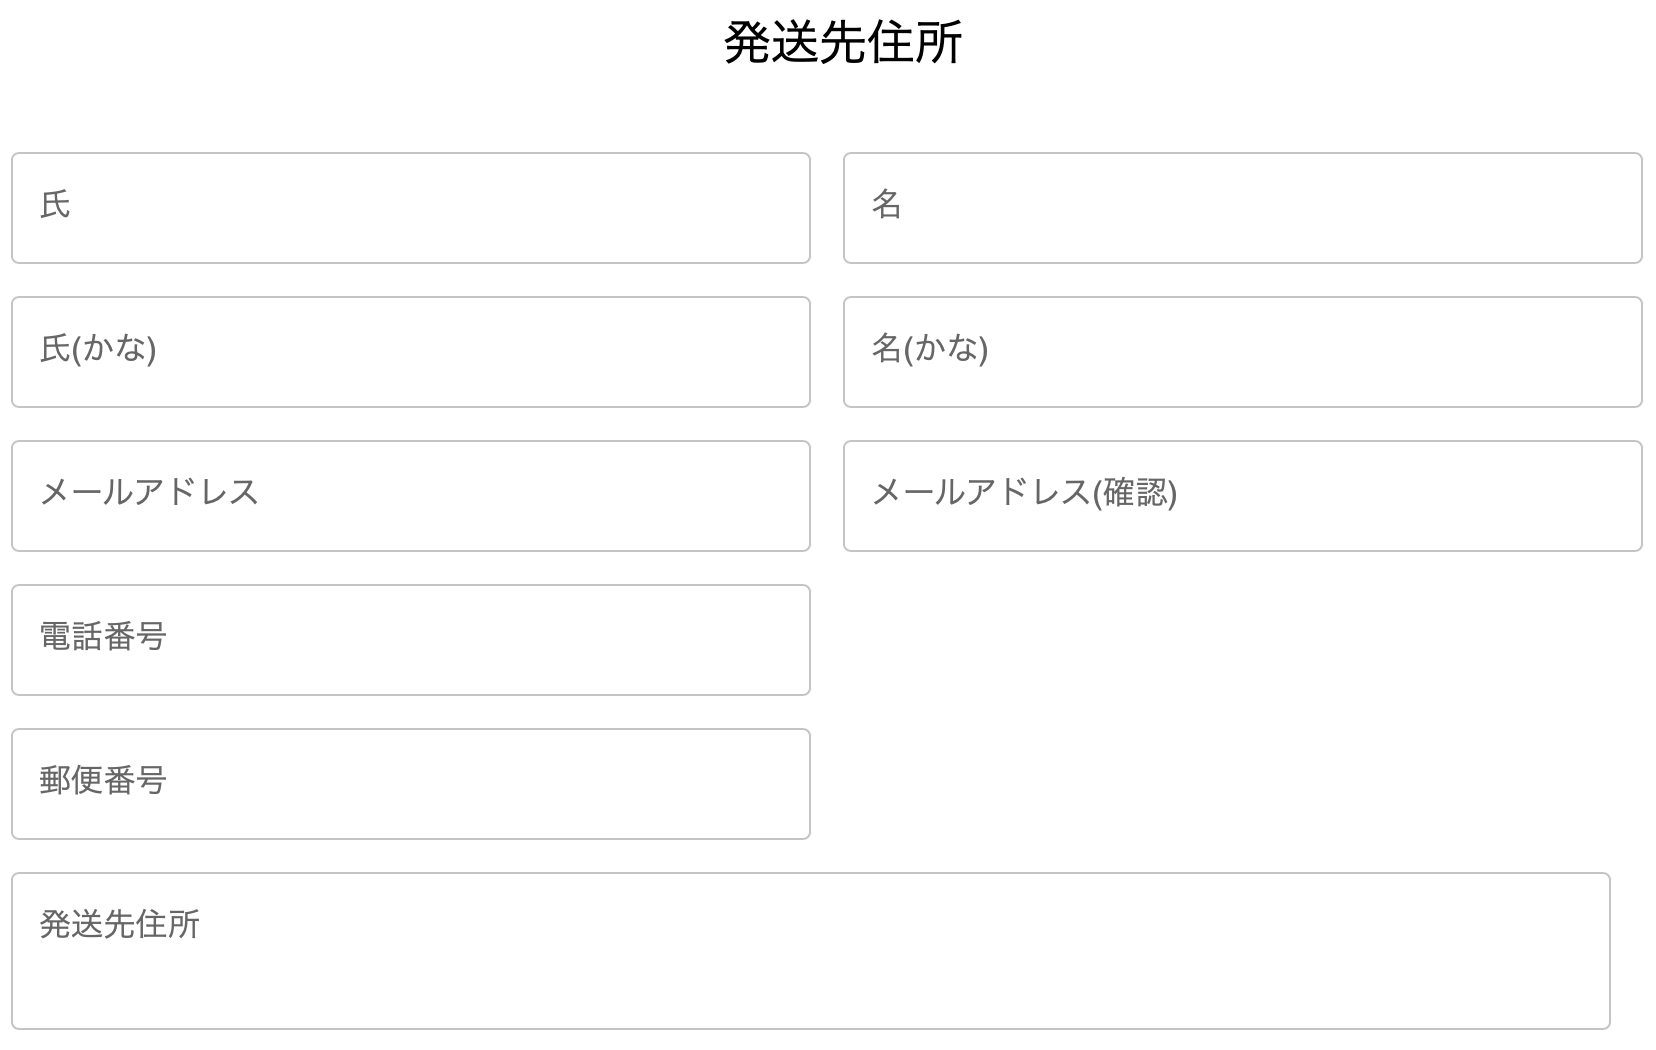
Task: Click into the primary email address box
Action: (410, 496)
